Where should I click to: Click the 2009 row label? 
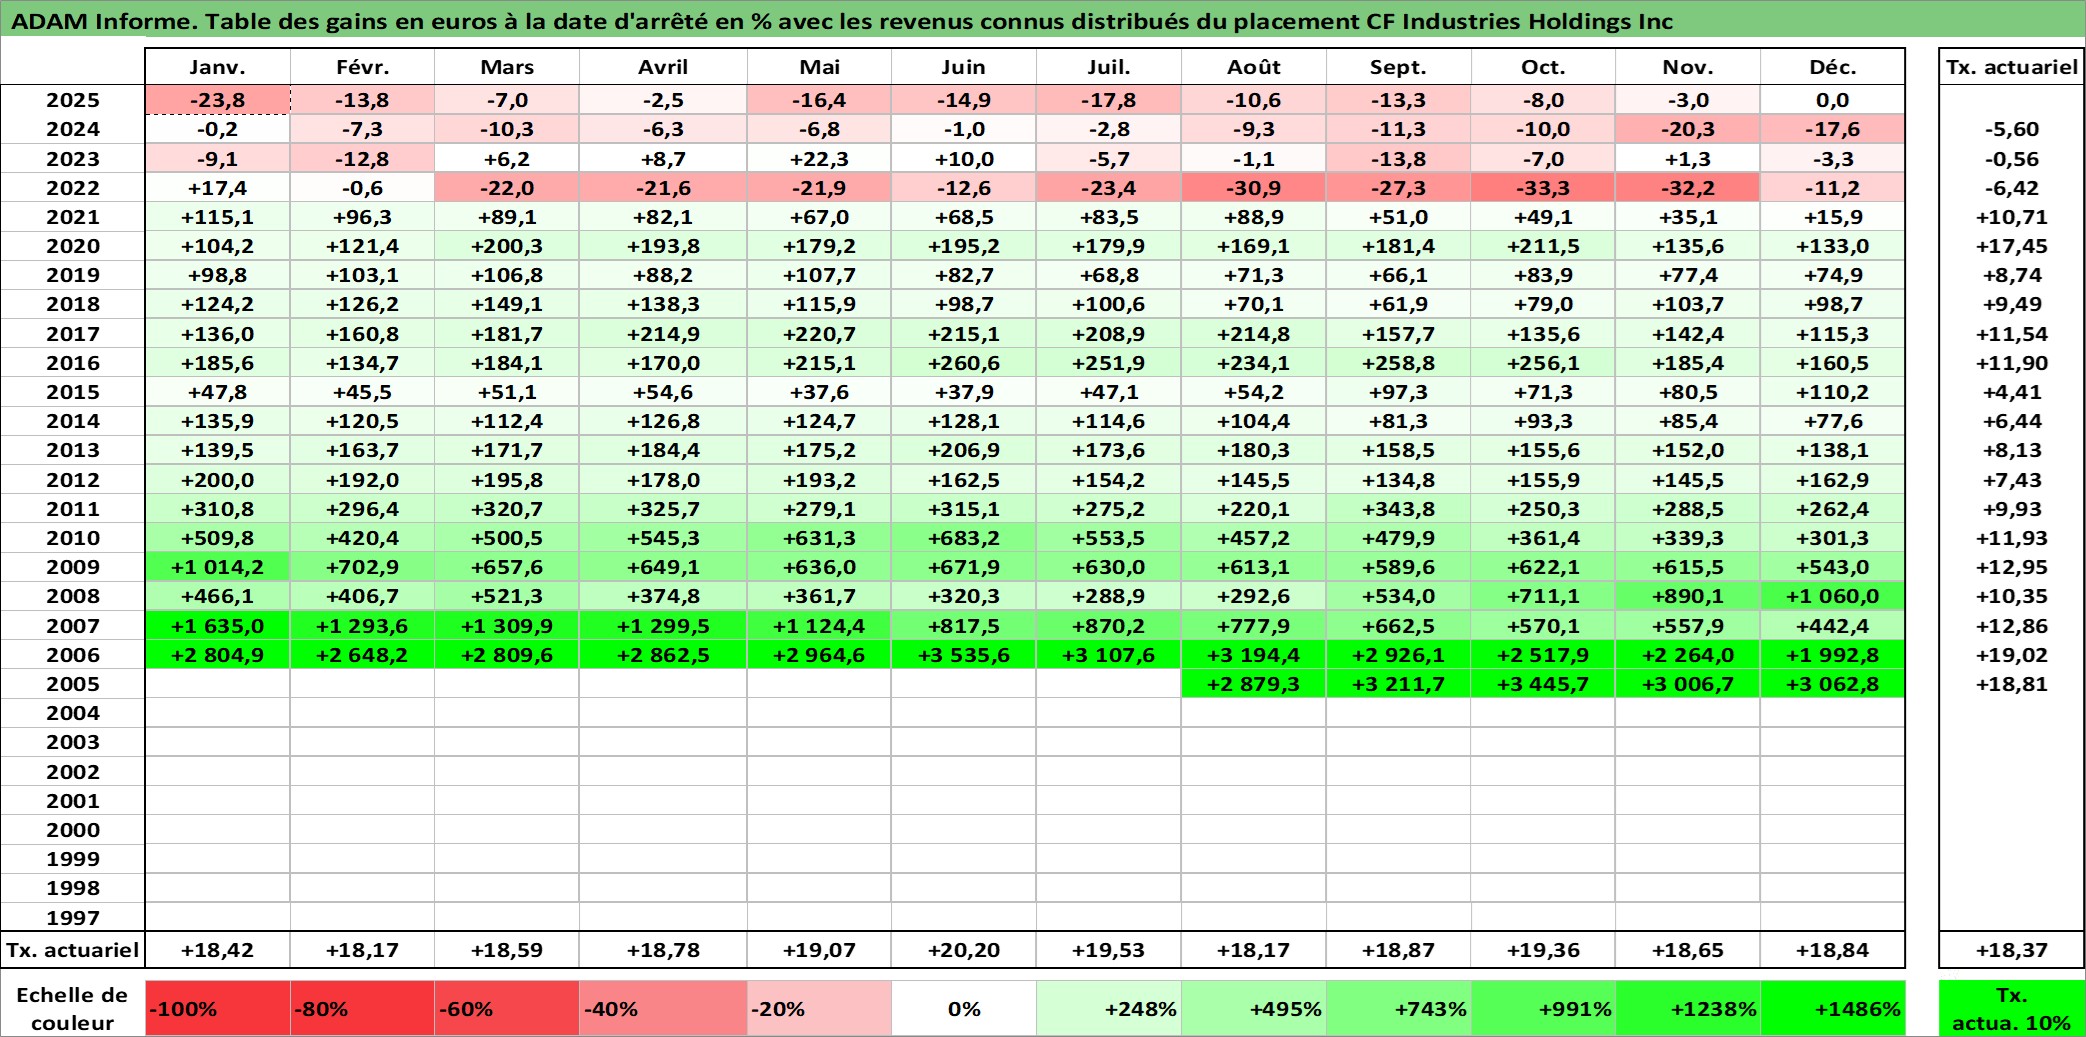coord(73,567)
